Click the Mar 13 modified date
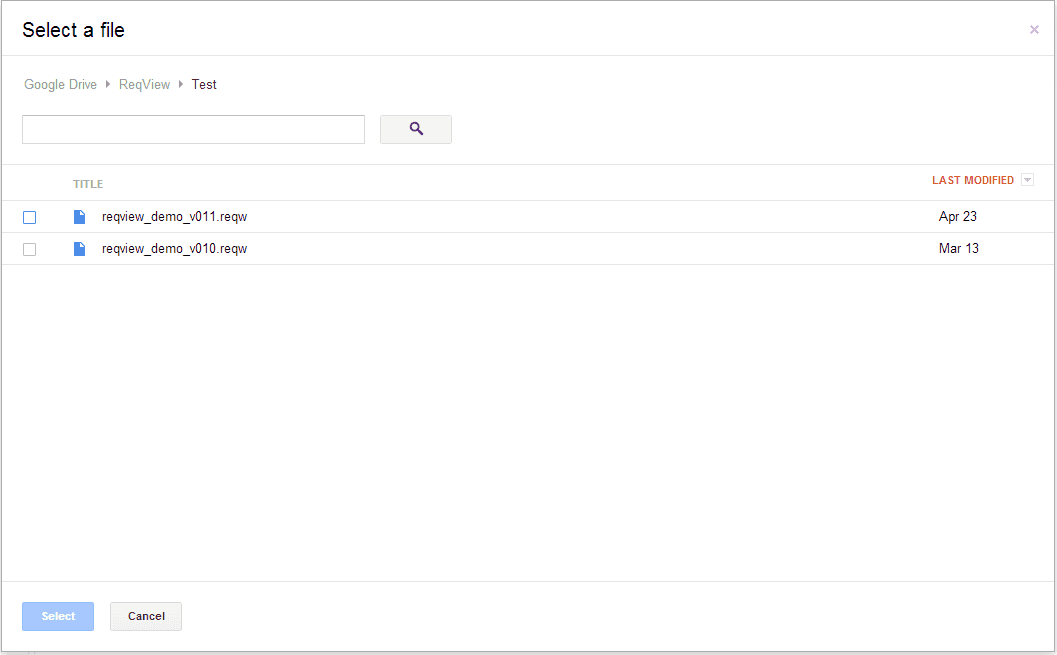The image size is (1057, 655). coord(959,249)
